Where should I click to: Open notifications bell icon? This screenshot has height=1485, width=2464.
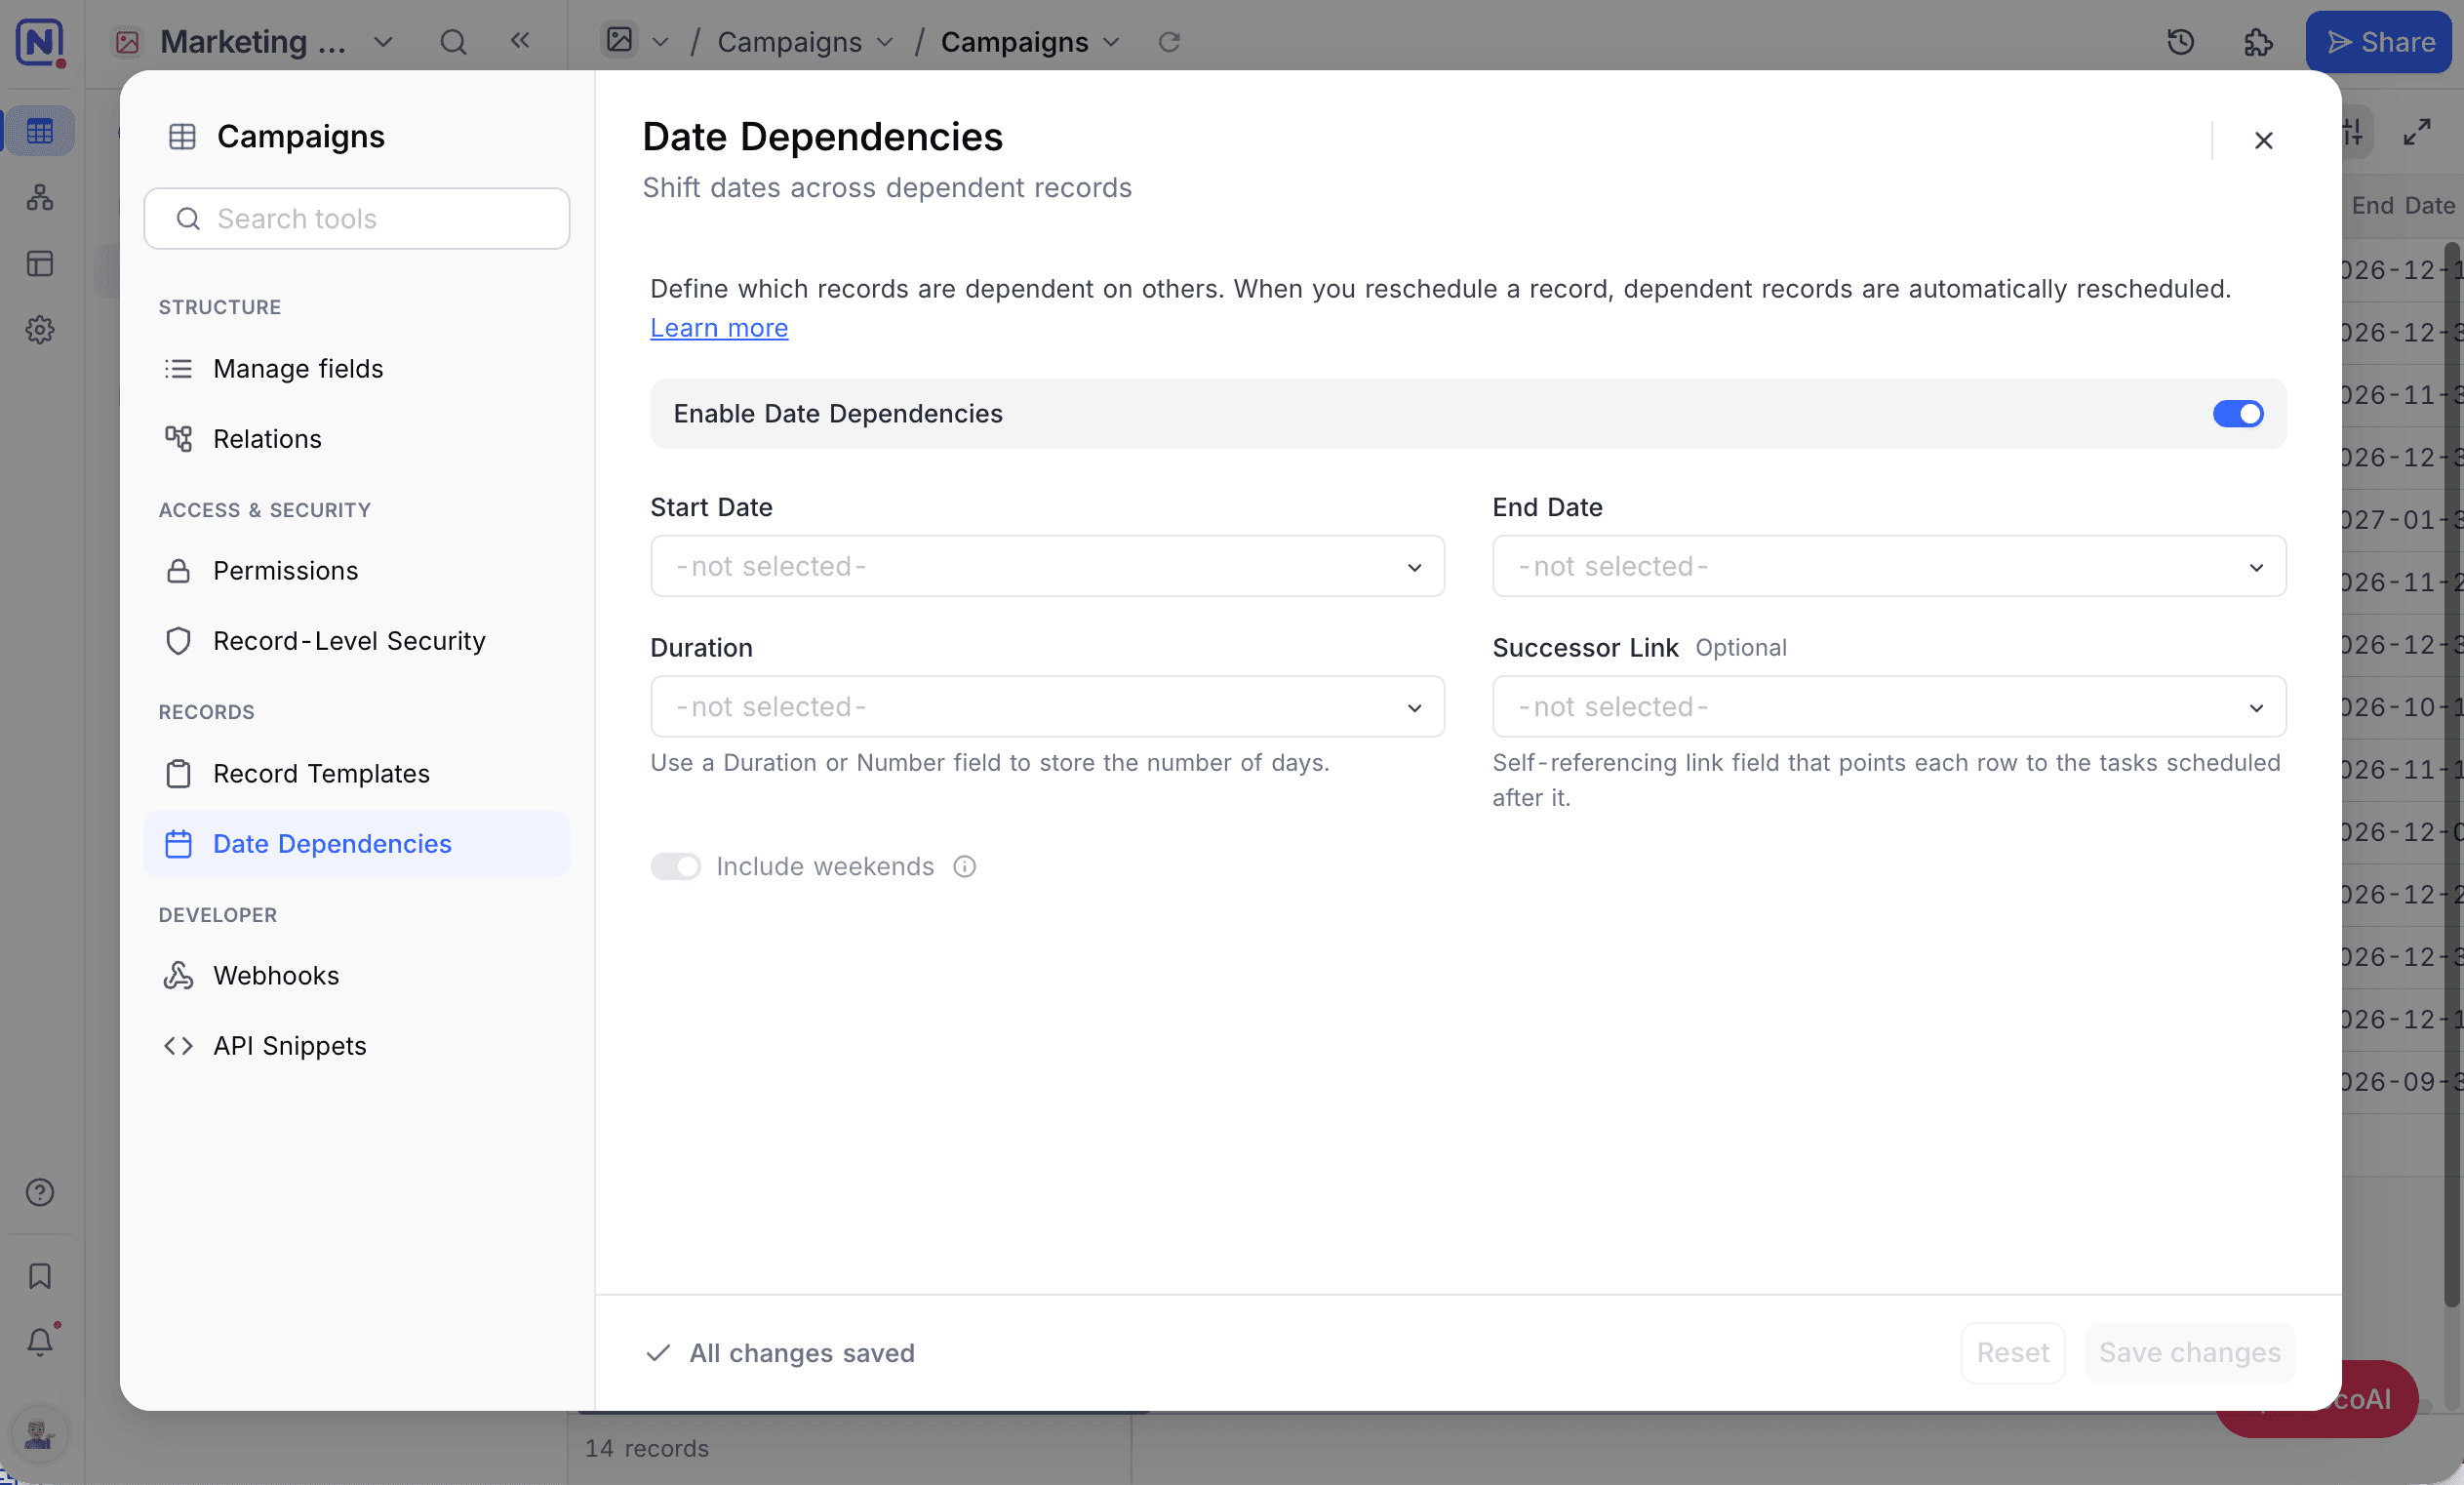(x=40, y=1341)
